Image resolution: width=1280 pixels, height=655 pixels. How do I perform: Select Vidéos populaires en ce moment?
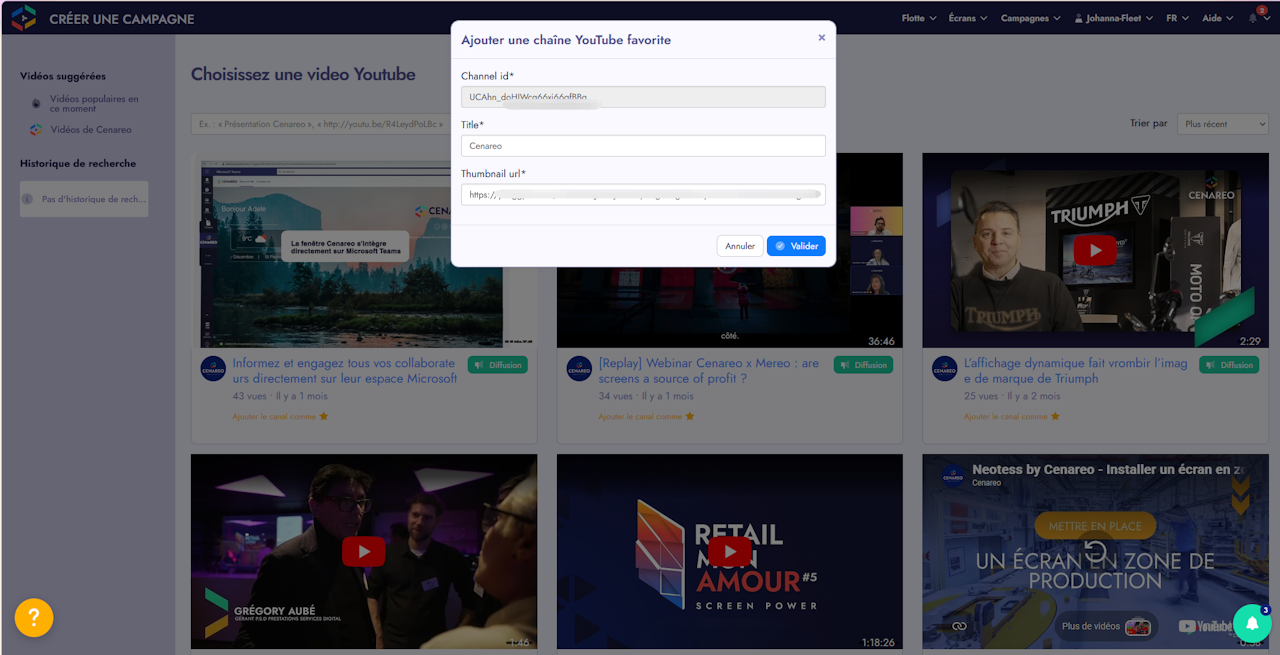tap(94, 103)
